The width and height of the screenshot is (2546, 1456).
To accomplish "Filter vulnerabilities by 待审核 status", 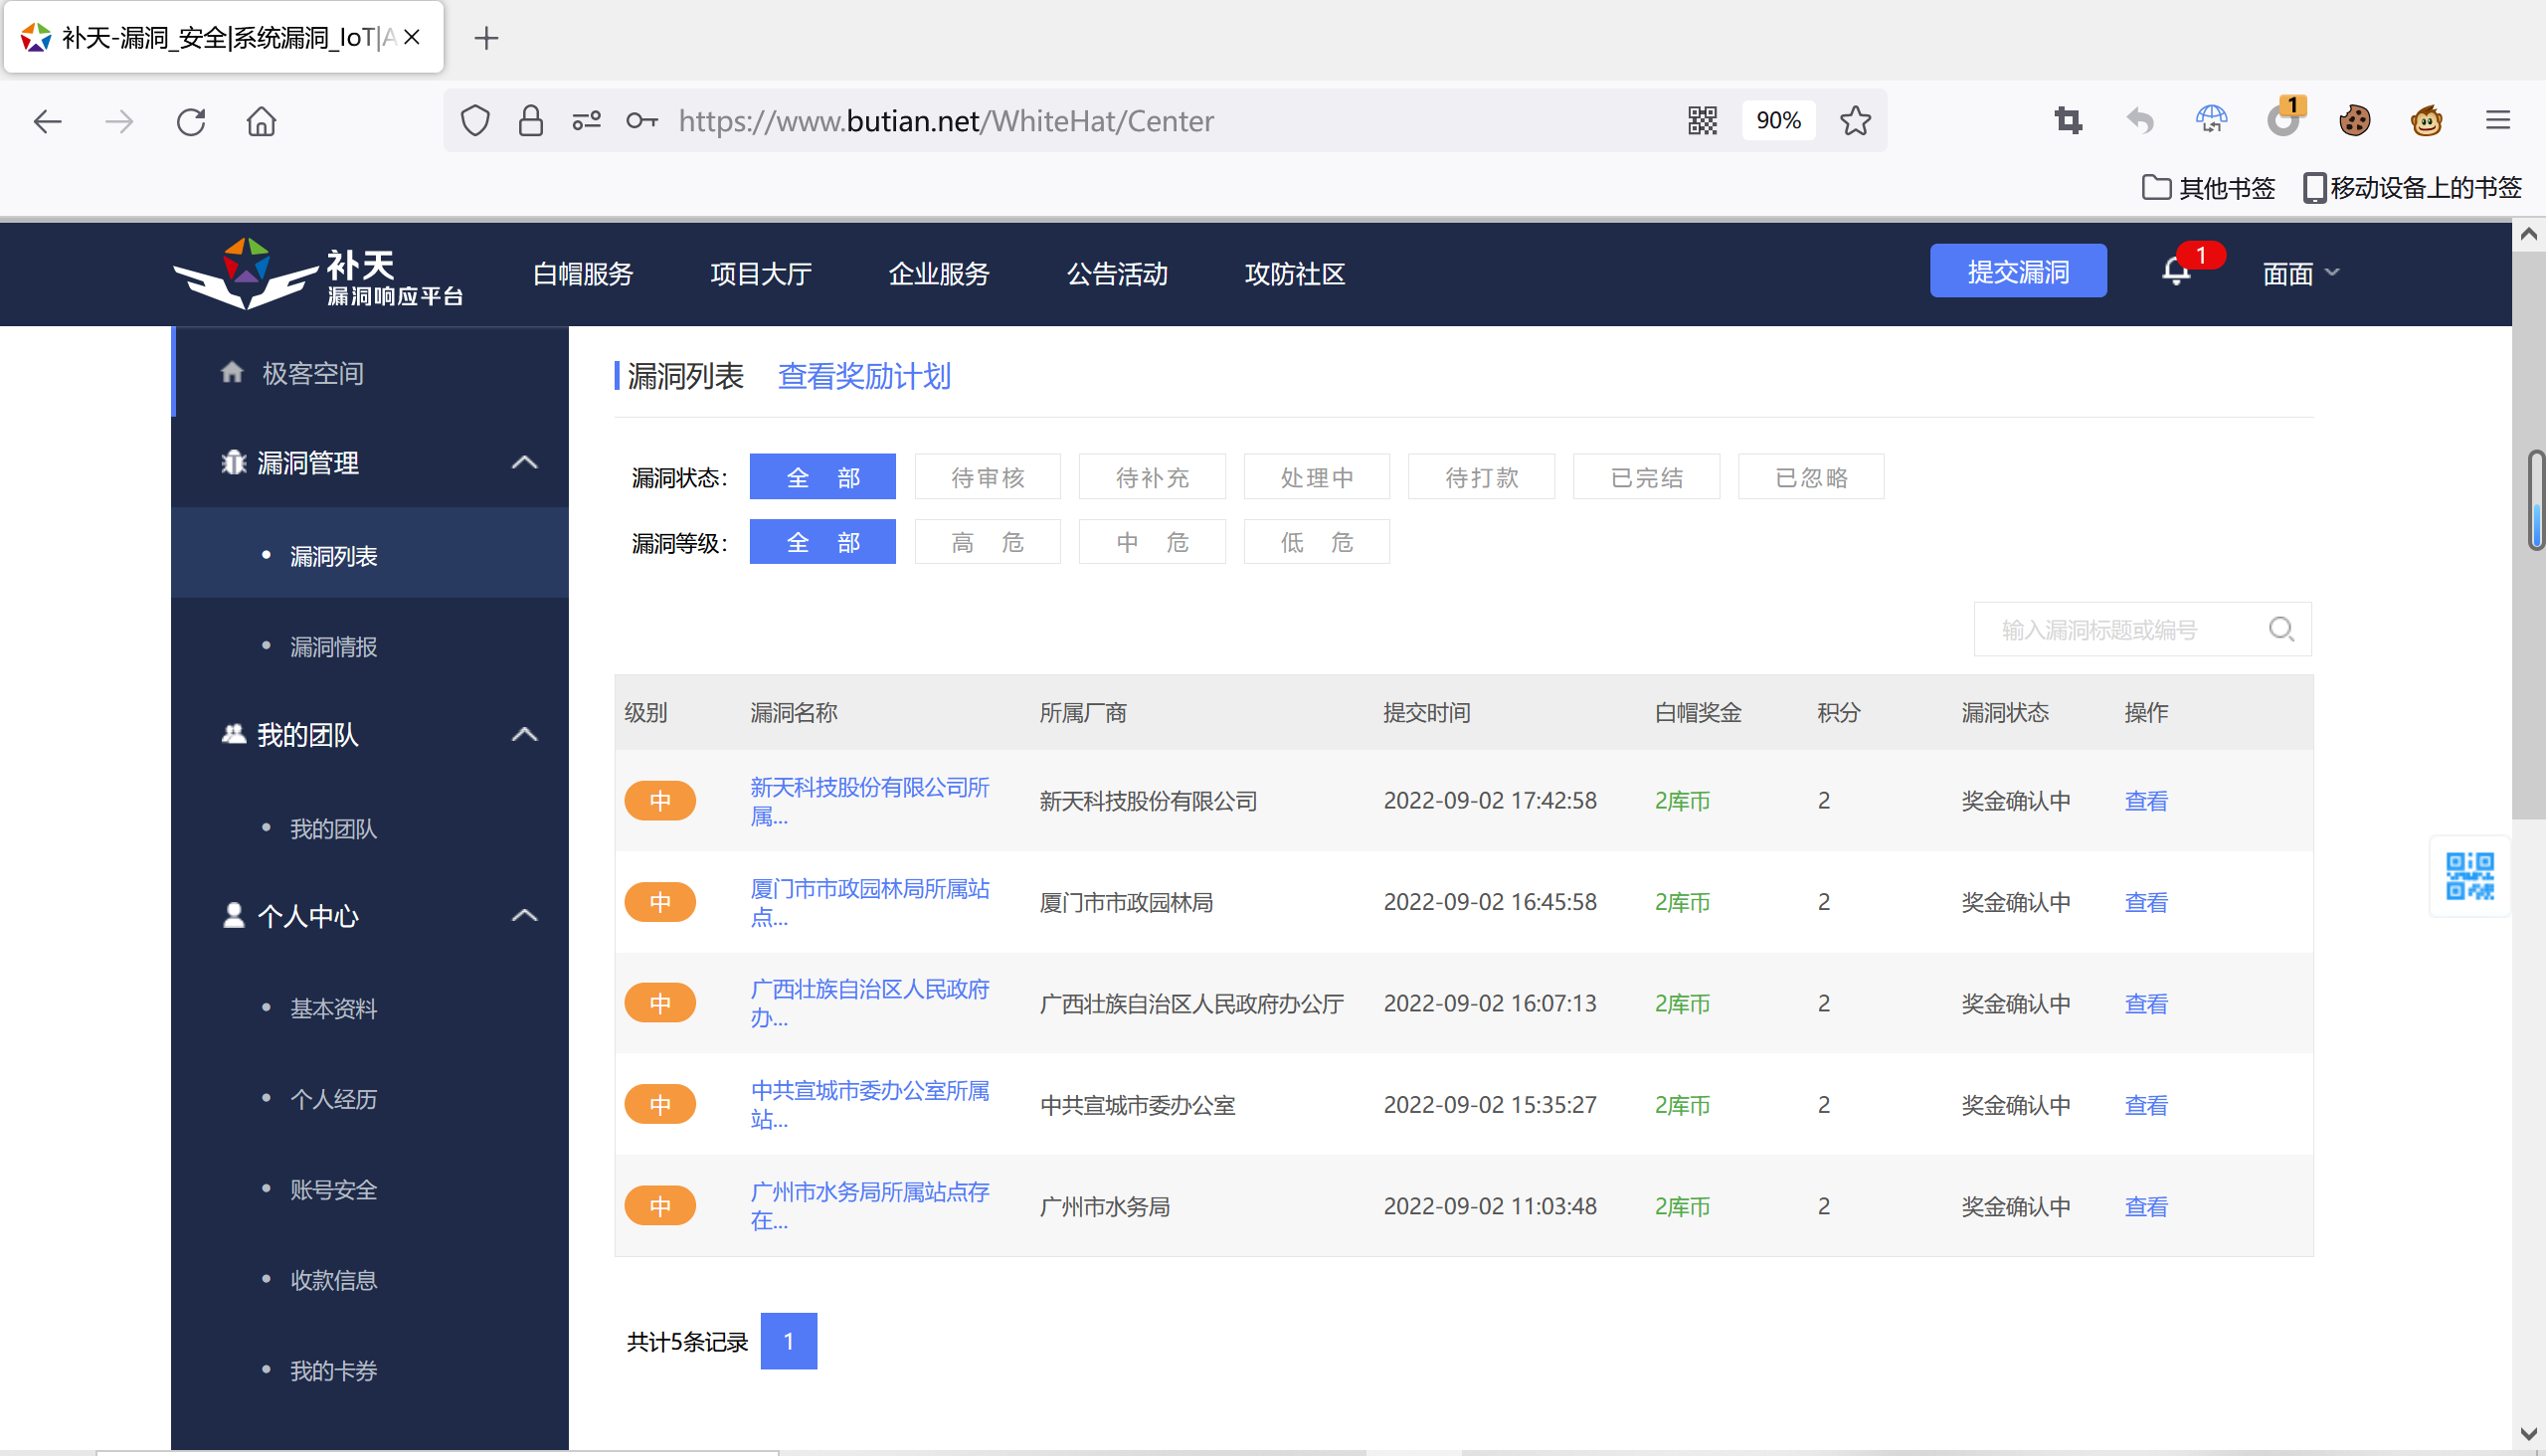I will 987,477.
